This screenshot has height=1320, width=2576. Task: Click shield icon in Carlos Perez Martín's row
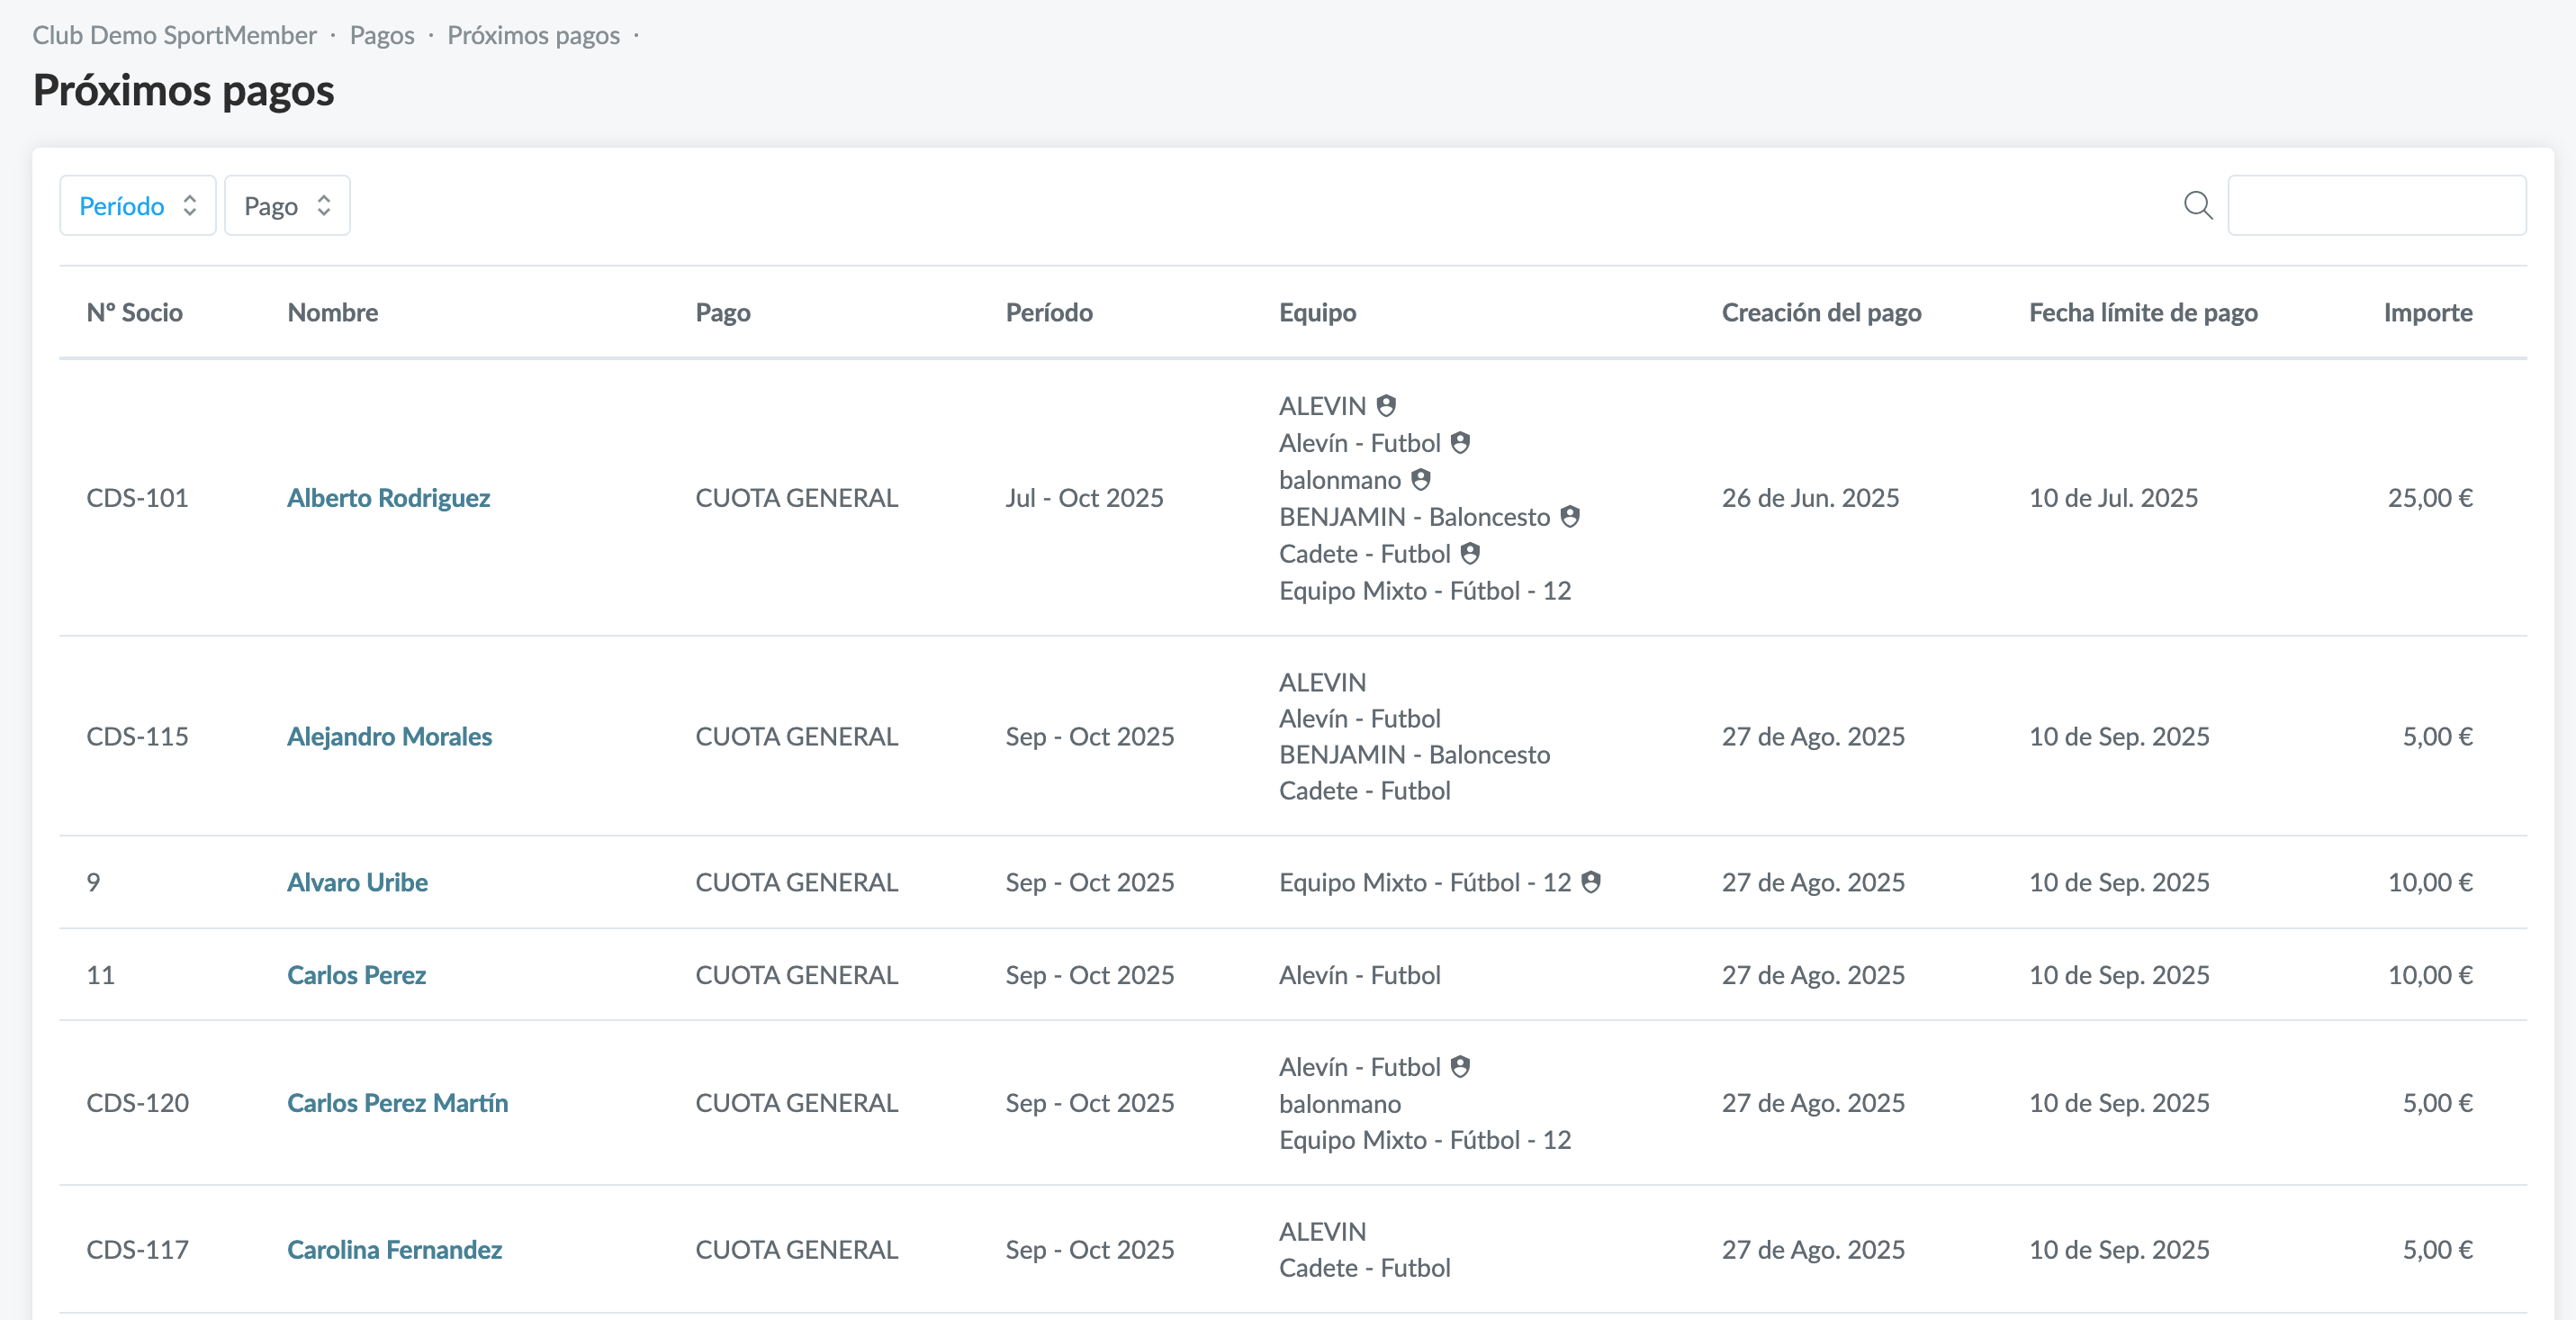tap(1460, 1067)
